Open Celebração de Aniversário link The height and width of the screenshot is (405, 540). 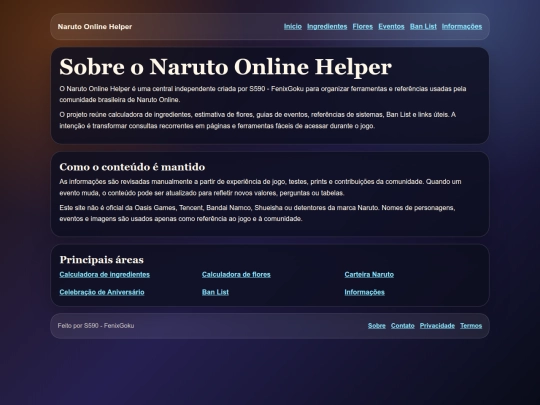[x=102, y=292]
